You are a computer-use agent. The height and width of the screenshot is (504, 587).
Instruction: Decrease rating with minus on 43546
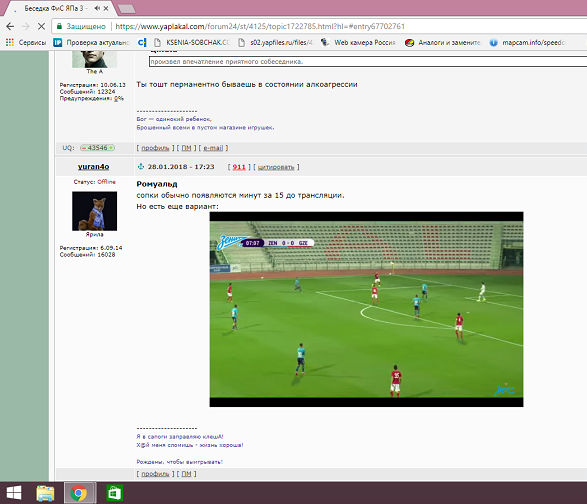click(83, 148)
